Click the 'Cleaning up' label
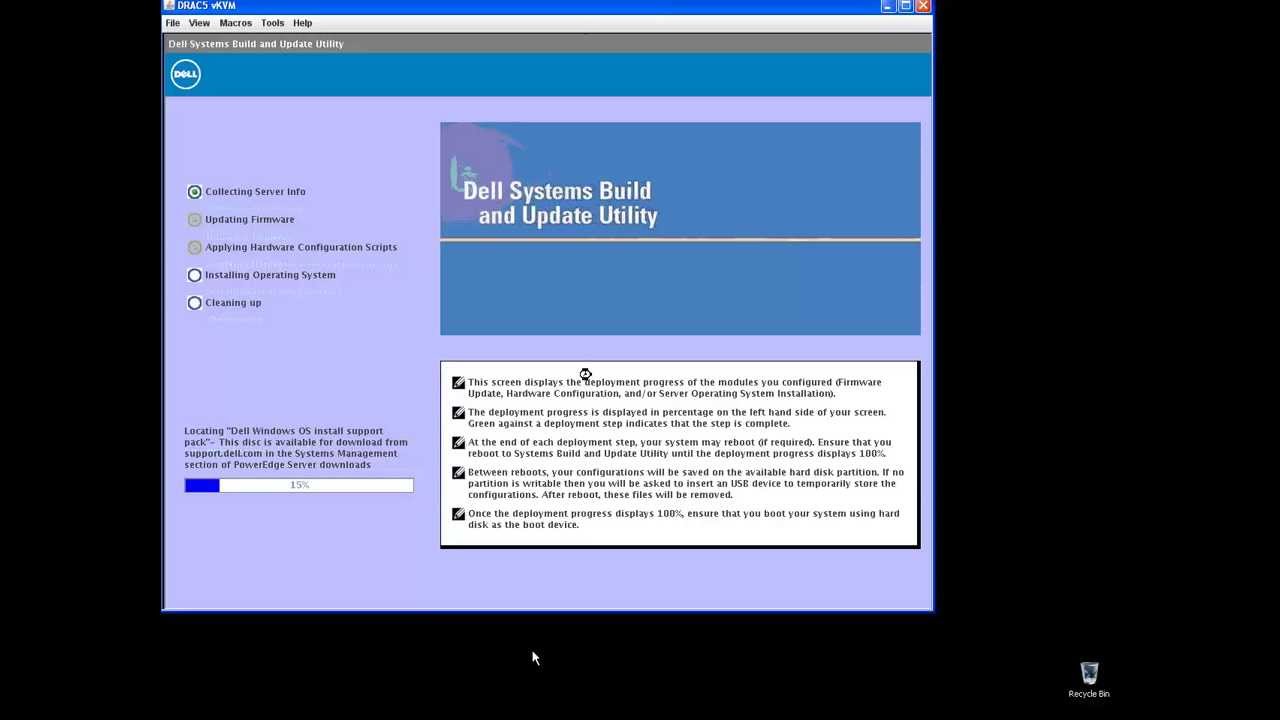This screenshot has width=1280, height=720. (x=233, y=303)
